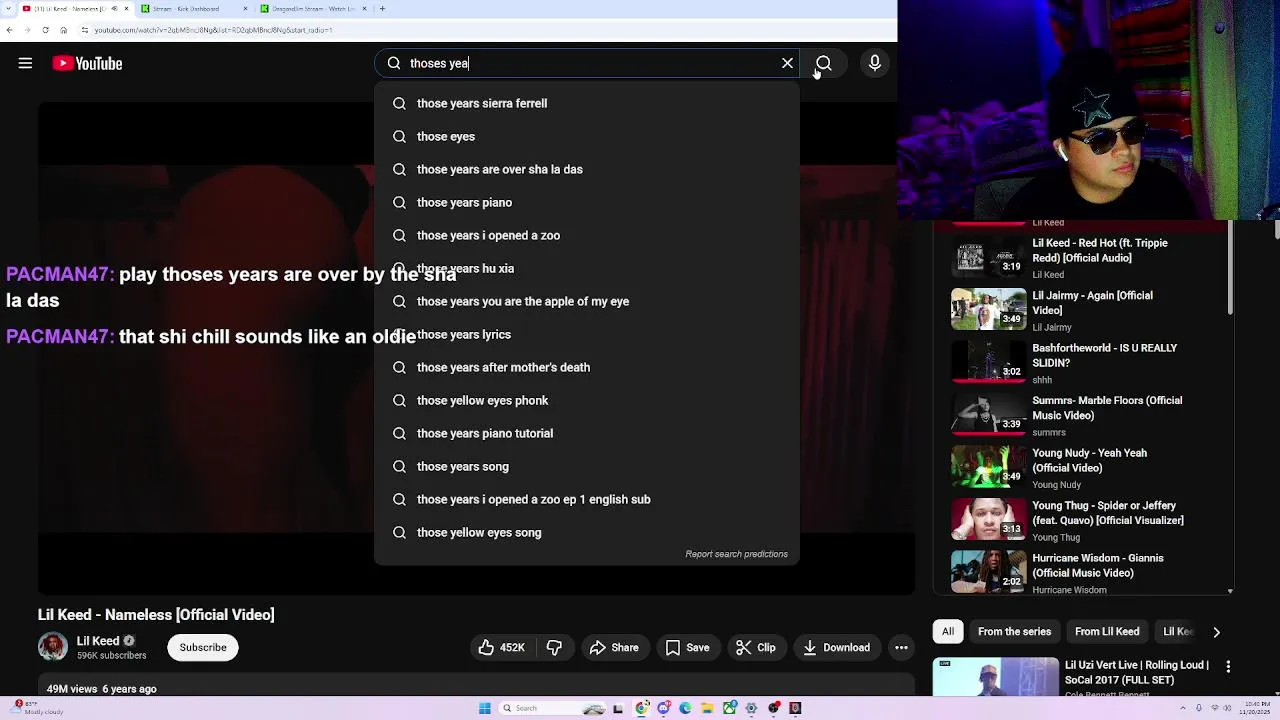Open the Lil Keed channel name link

[x=98, y=641]
